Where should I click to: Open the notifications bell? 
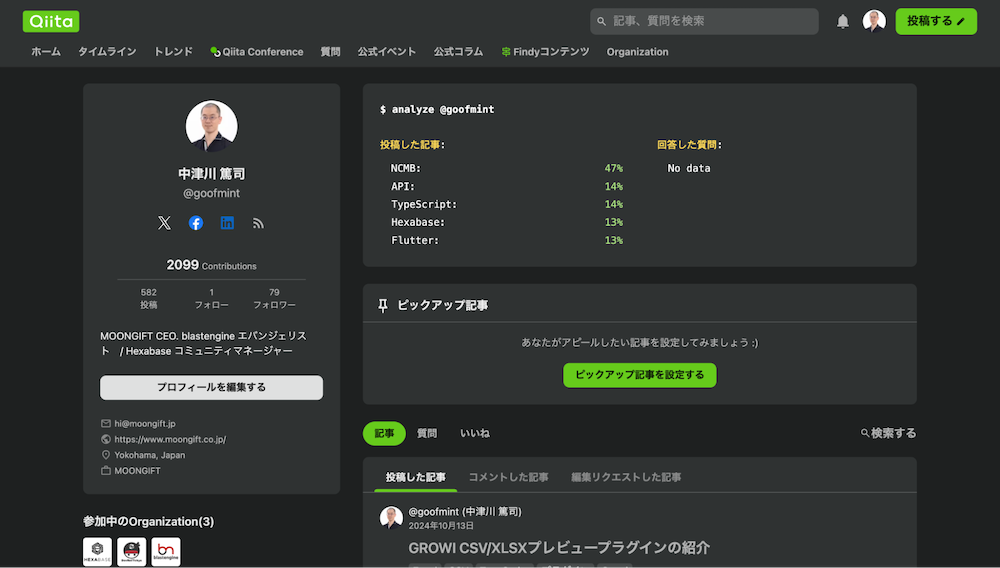tap(842, 22)
